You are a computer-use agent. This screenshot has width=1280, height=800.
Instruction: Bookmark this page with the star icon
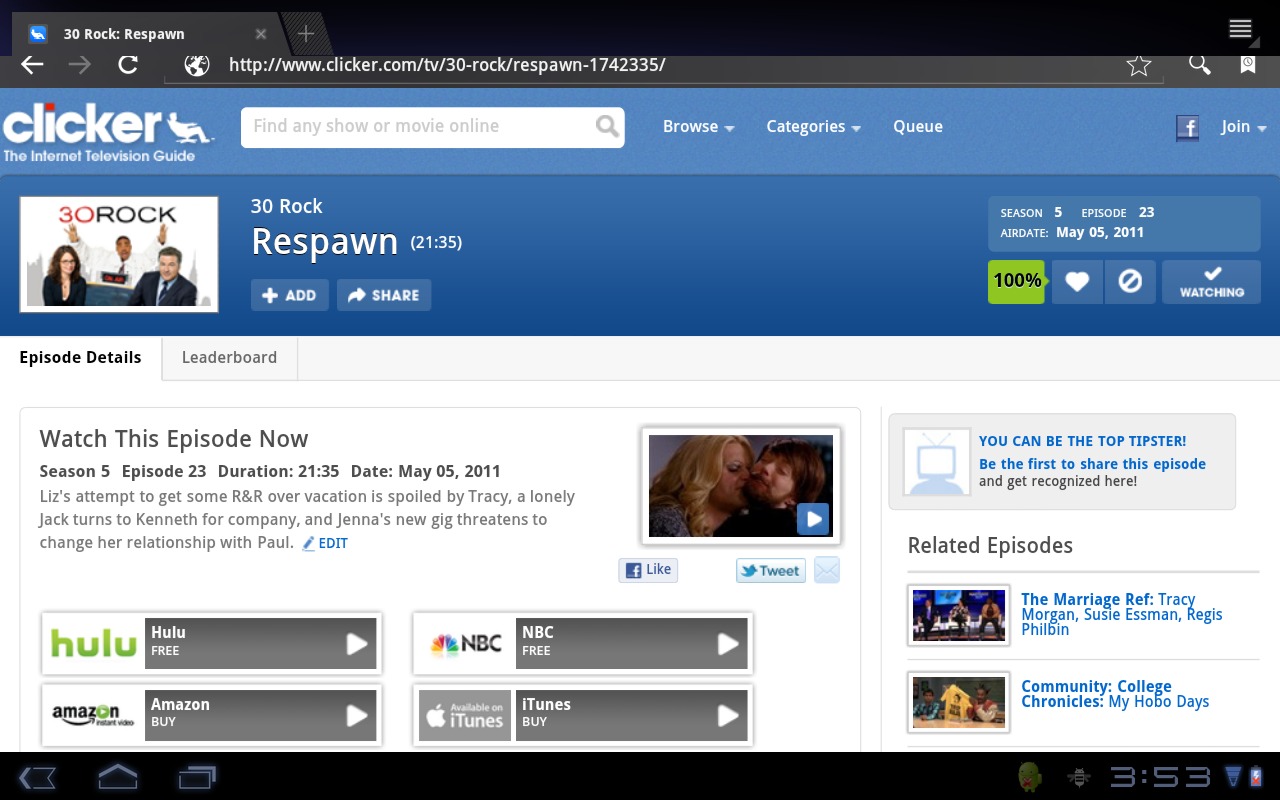click(1138, 66)
